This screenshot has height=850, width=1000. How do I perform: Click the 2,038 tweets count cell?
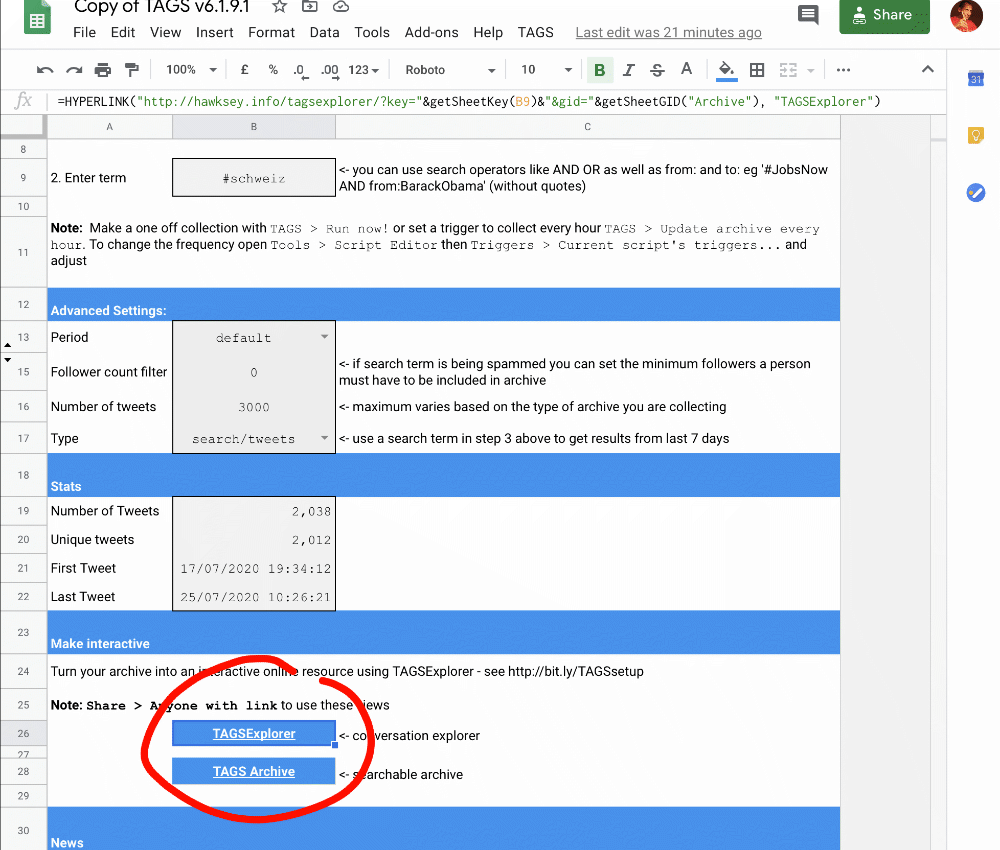pyautogui.click(x=254, y=511)
